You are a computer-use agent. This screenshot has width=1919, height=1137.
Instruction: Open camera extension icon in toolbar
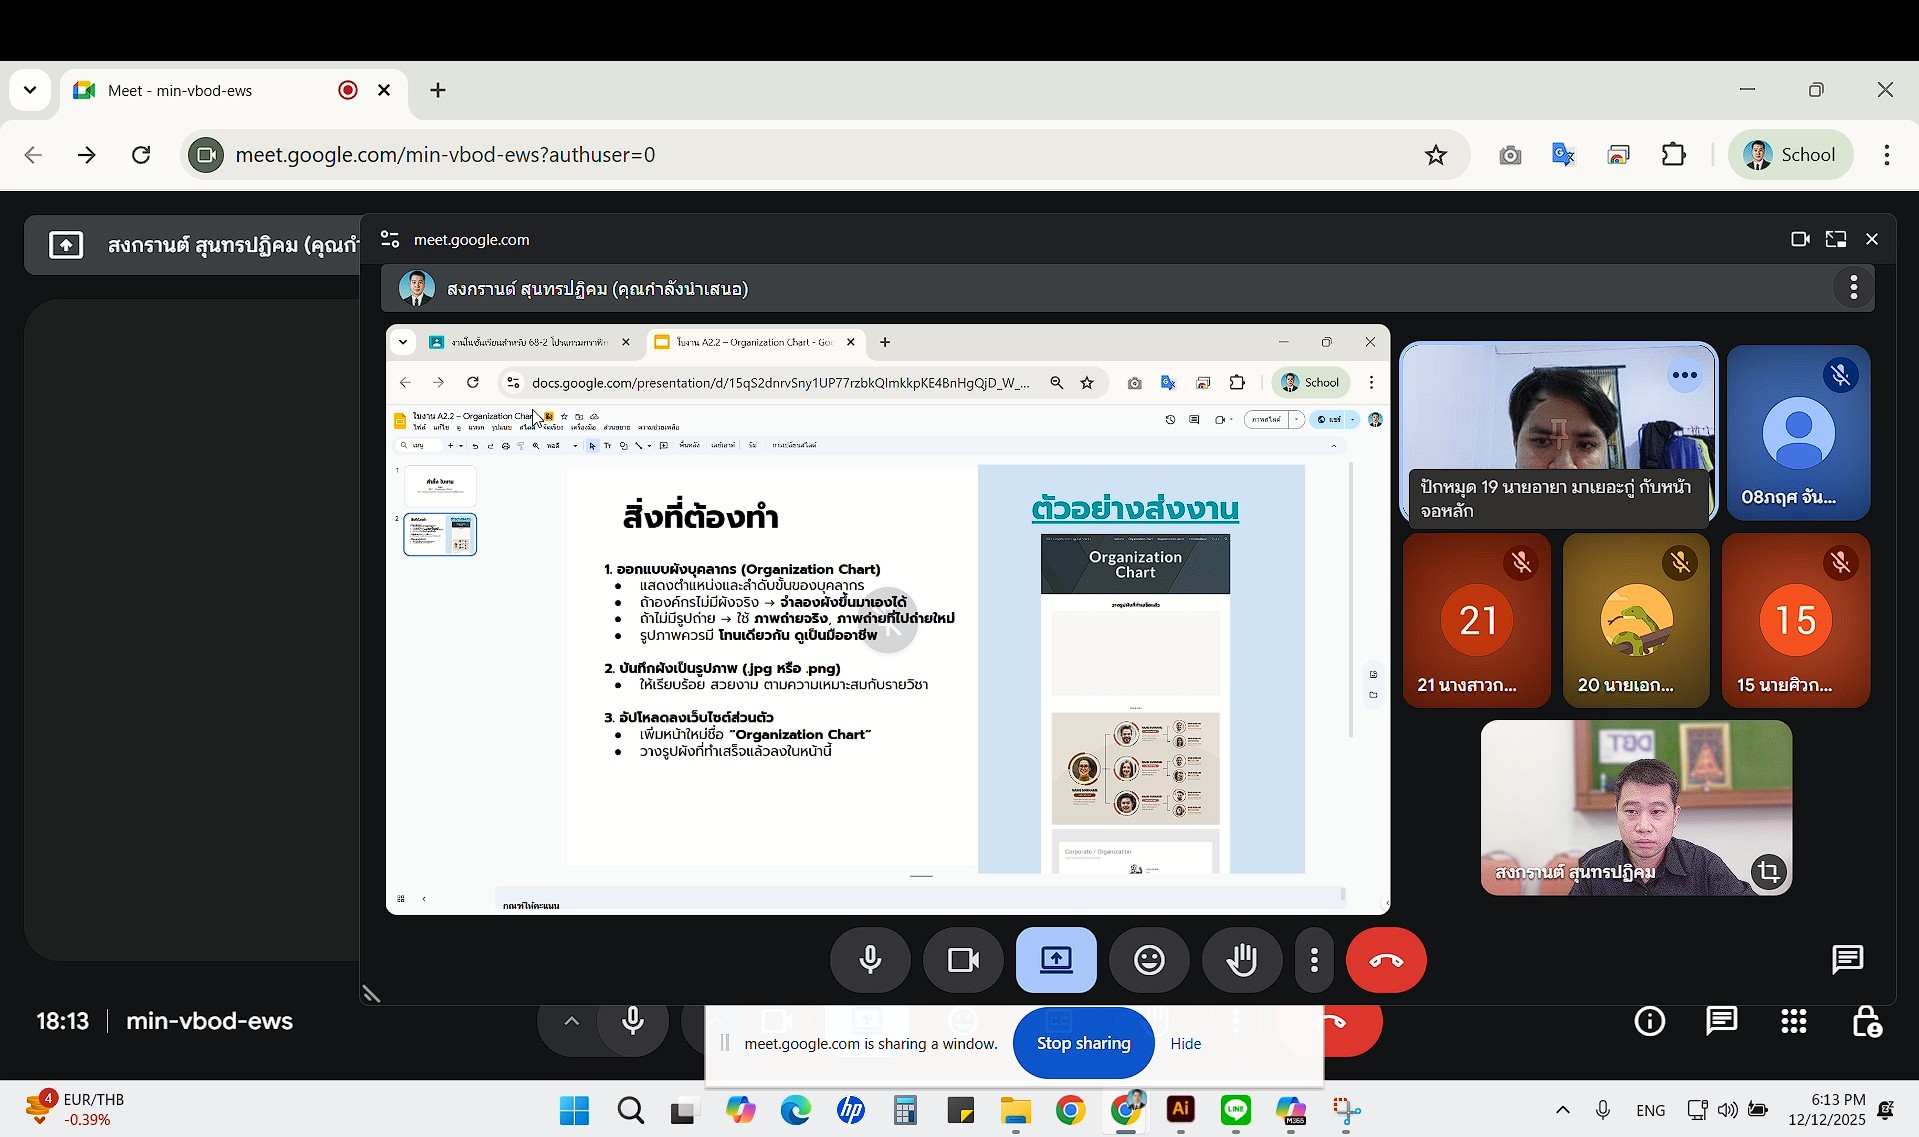coord(1510,155)
